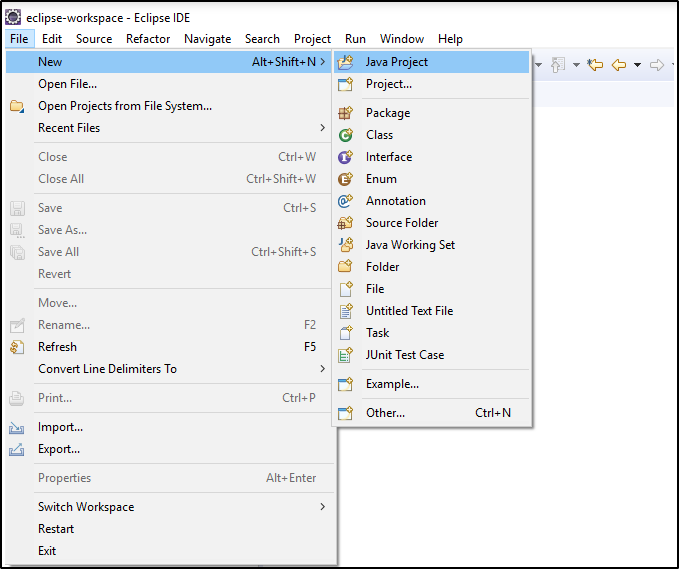Choose Source Folder menu entry
This screenshot has width=679, height=569.
[432, 223]
